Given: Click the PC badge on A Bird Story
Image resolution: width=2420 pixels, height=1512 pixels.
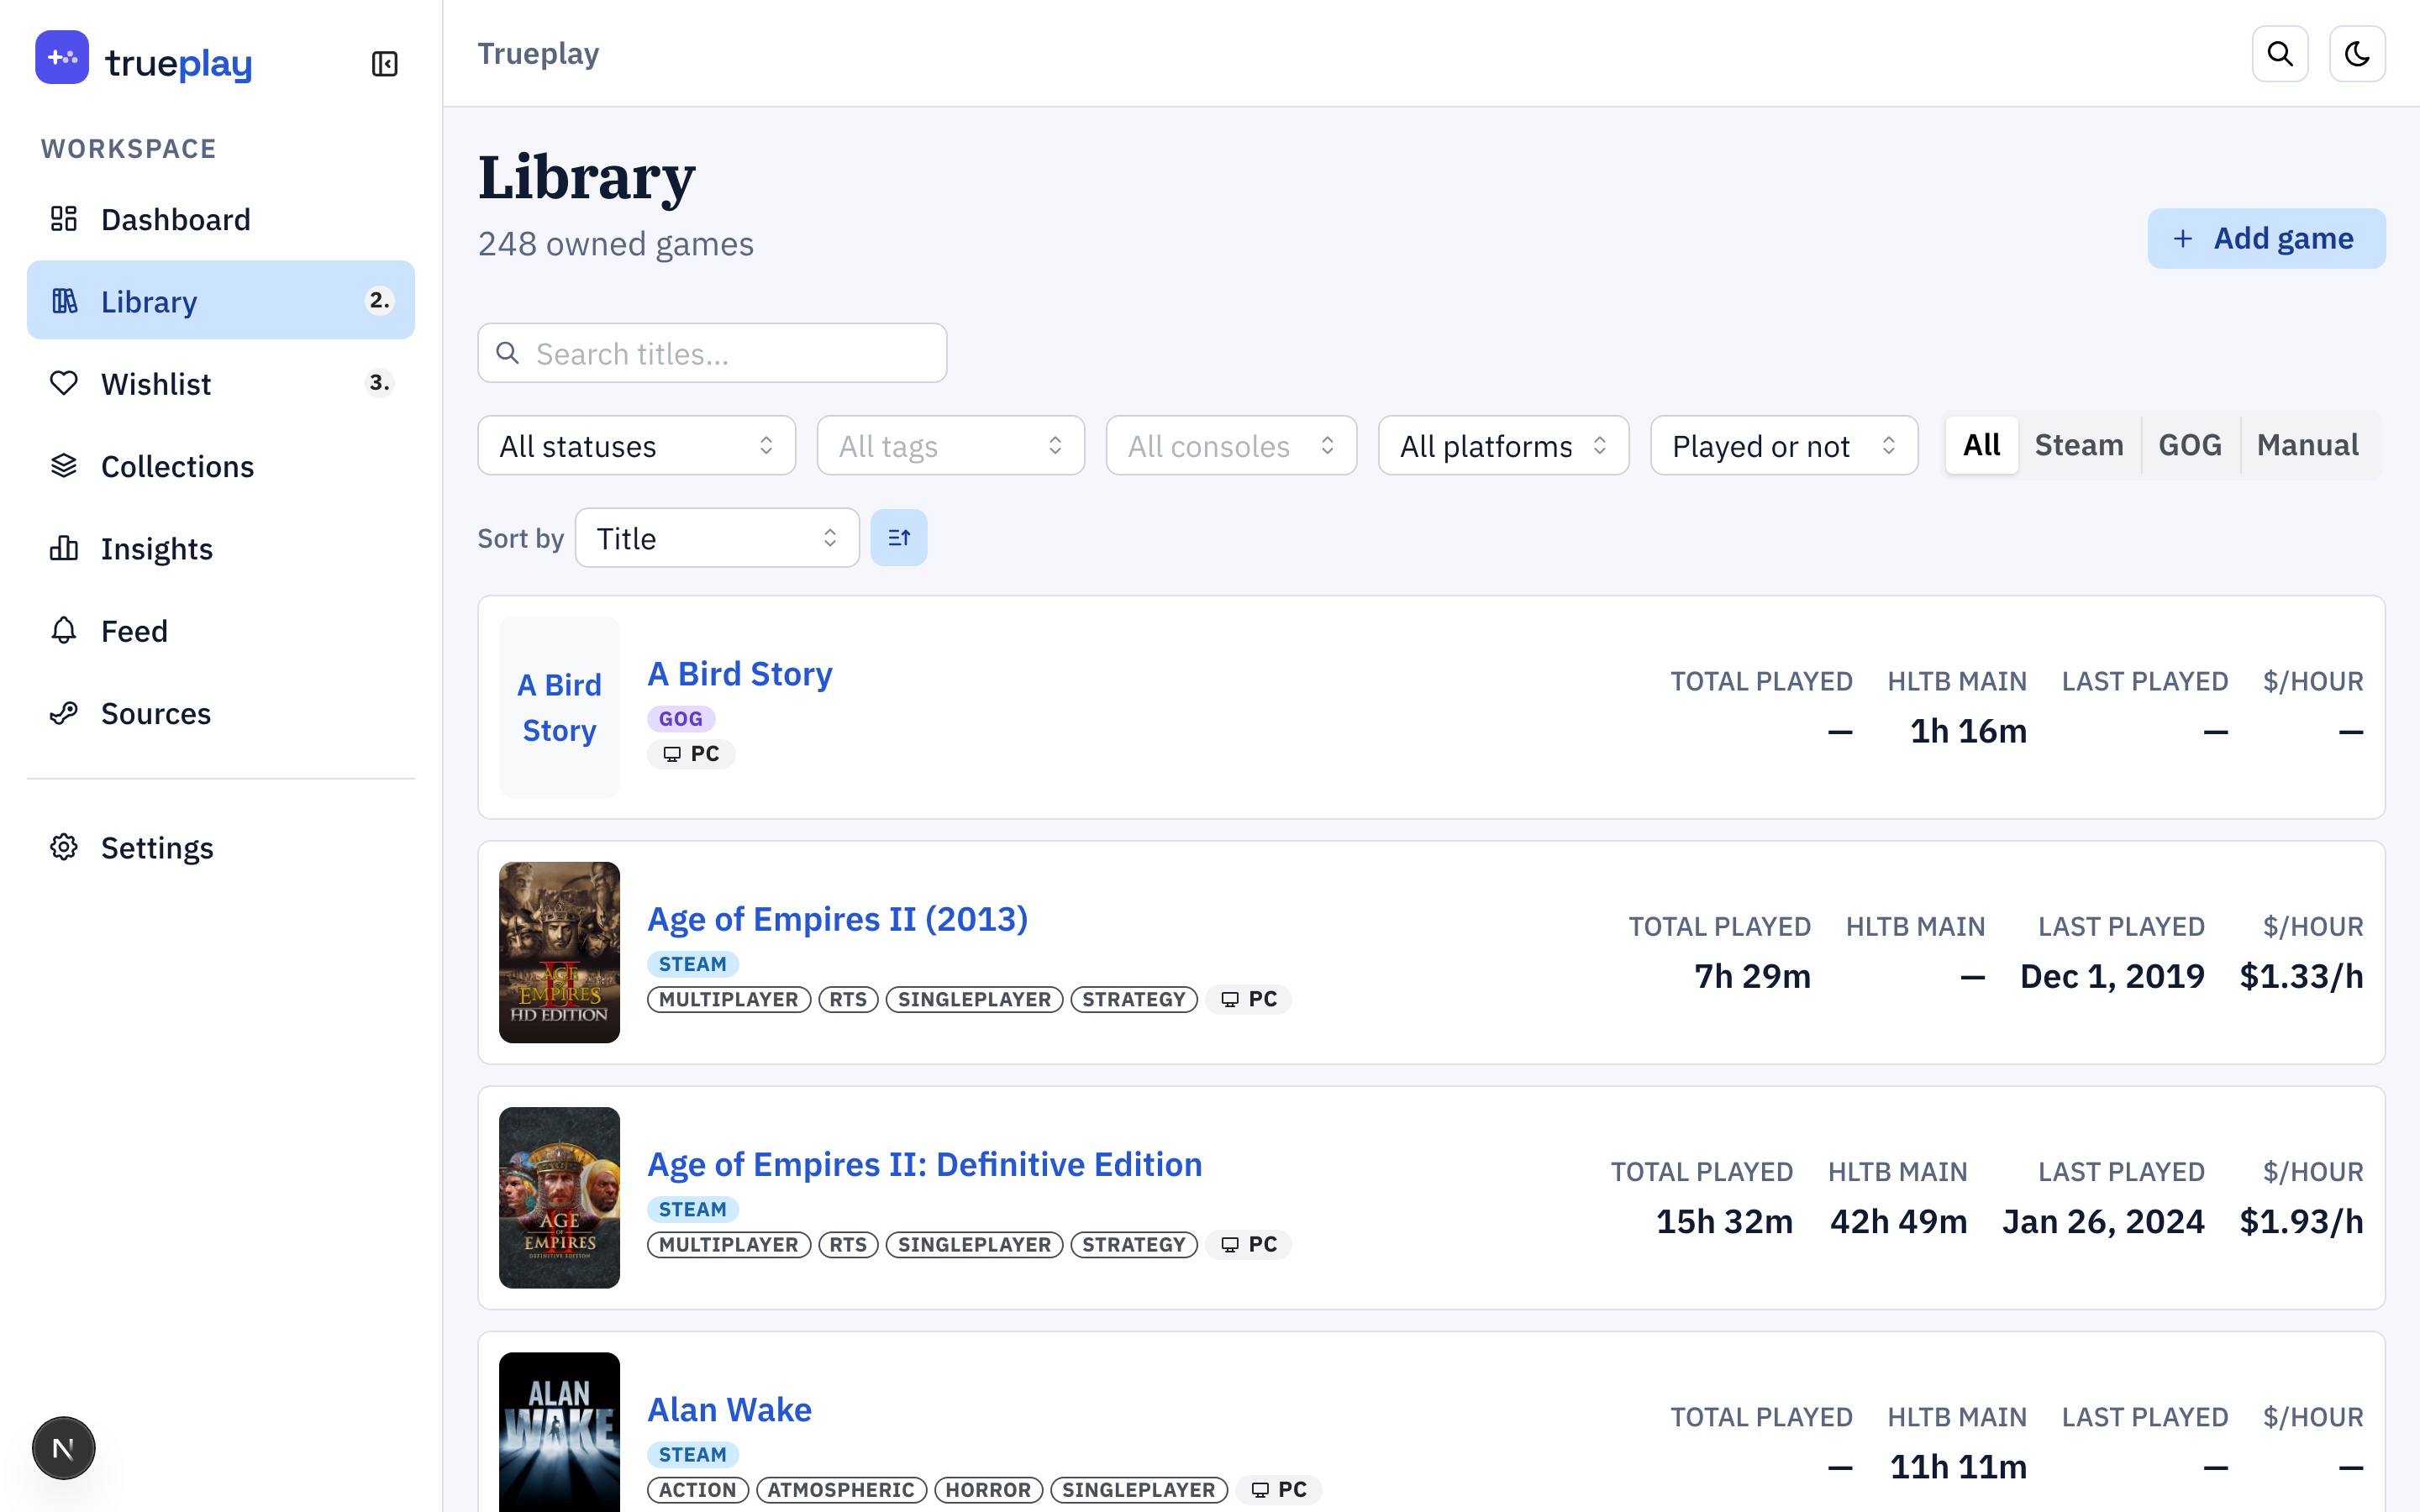Looking at the screenshot, I should pos(691,754).
